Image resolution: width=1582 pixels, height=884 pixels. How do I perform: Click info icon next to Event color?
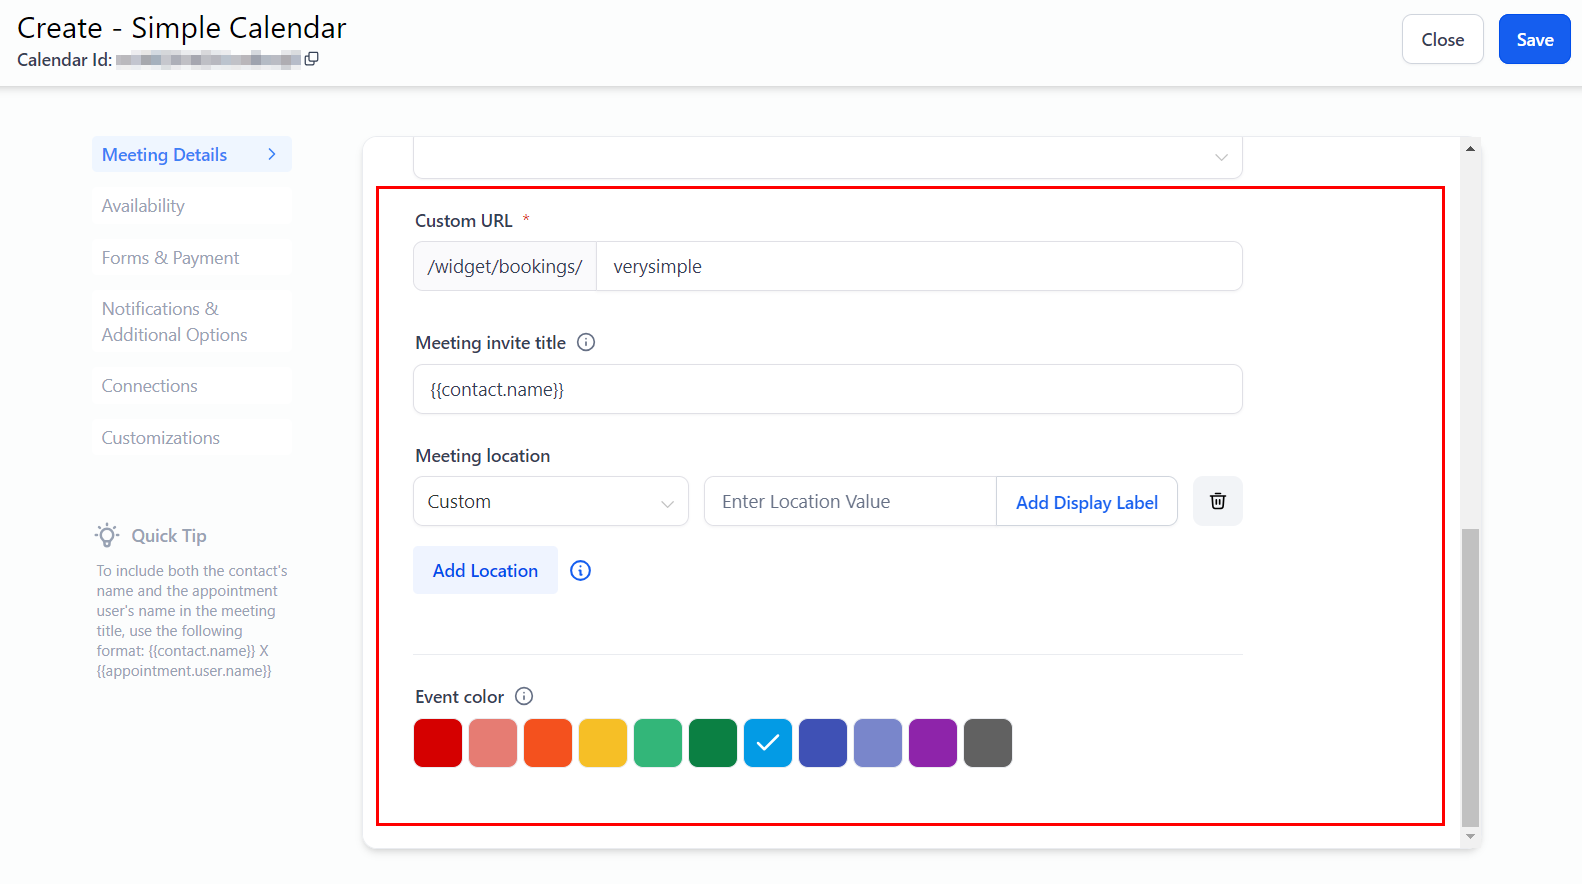tap(524, 696)
